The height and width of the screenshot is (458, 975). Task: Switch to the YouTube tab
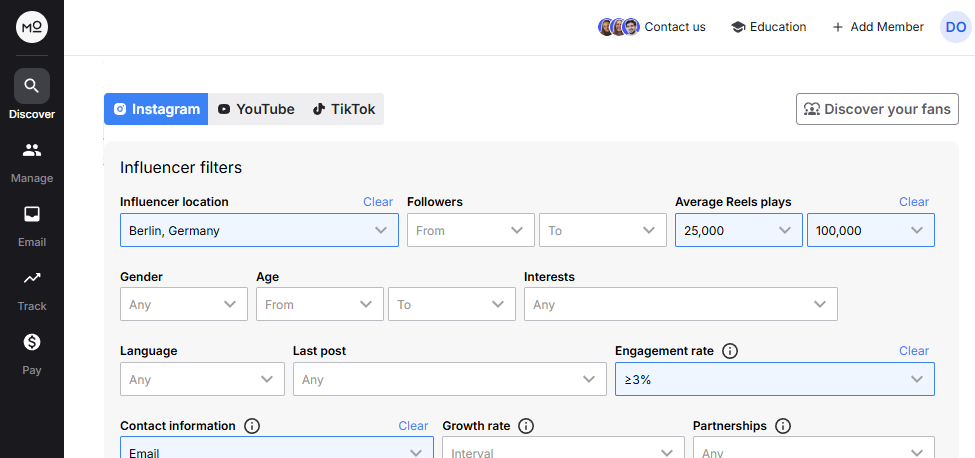point(256,109)
